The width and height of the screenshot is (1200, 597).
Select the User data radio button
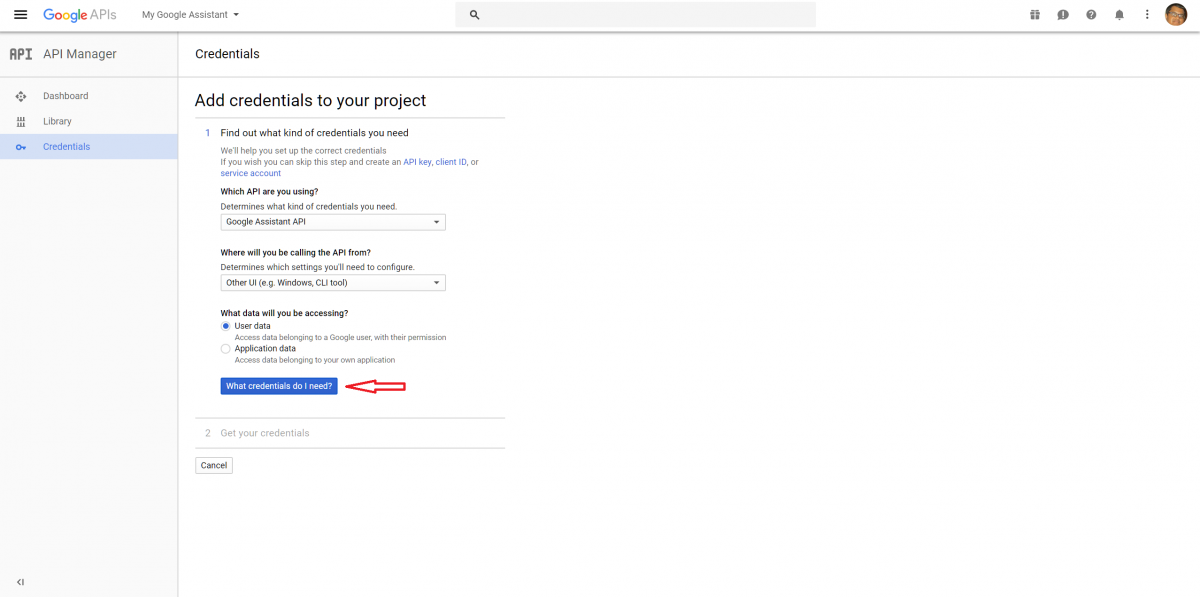(x=225, y=326)
